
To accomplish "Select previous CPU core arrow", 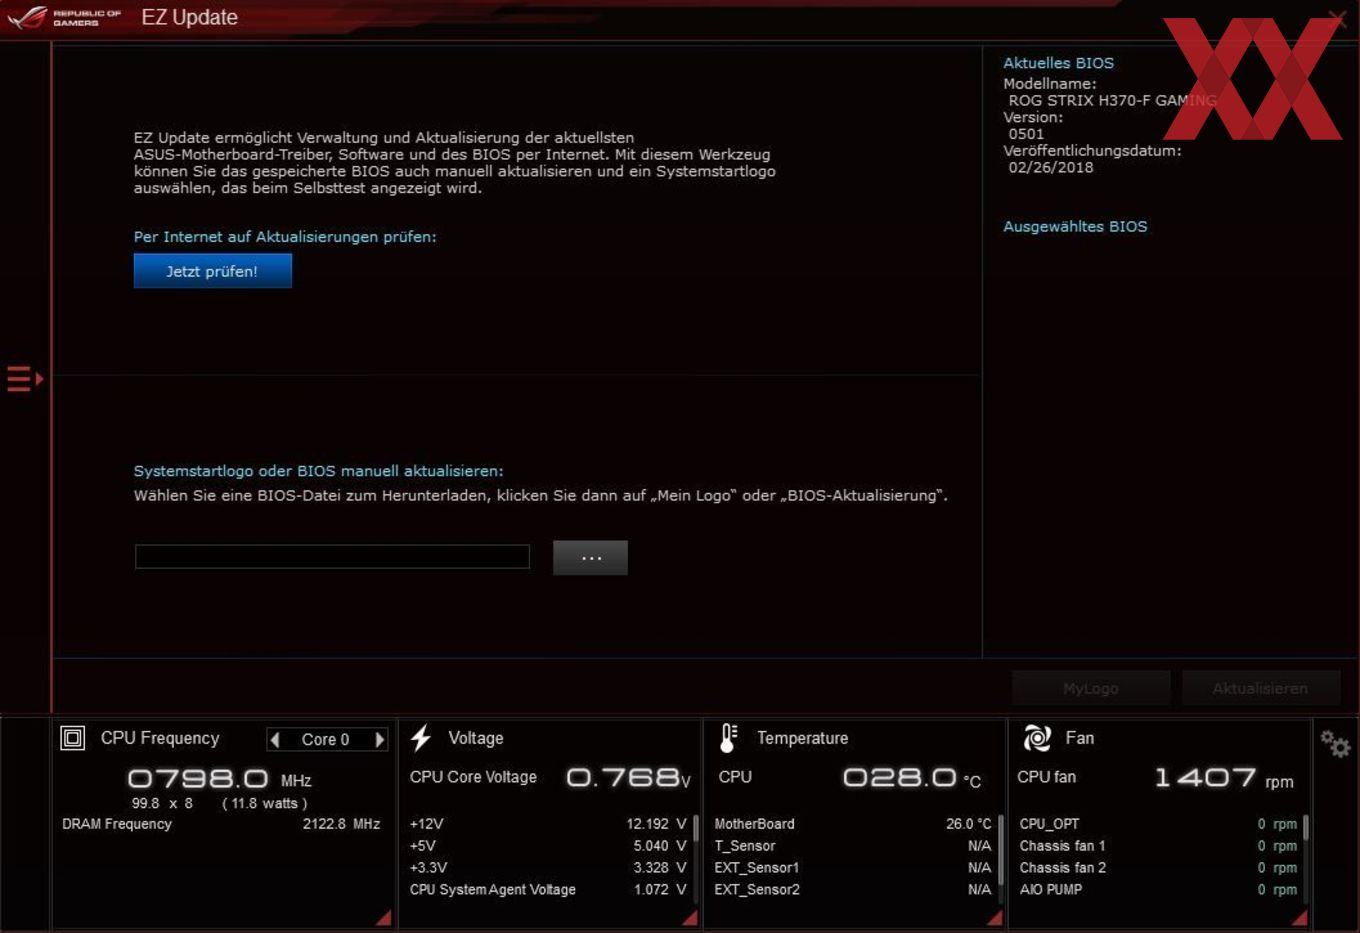I will click(x=275, y=739).
